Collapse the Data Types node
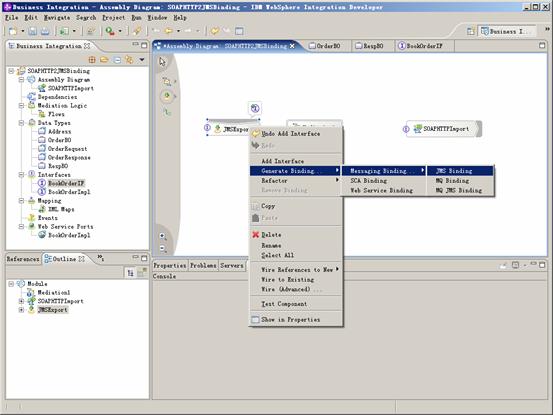 (22, 123)
